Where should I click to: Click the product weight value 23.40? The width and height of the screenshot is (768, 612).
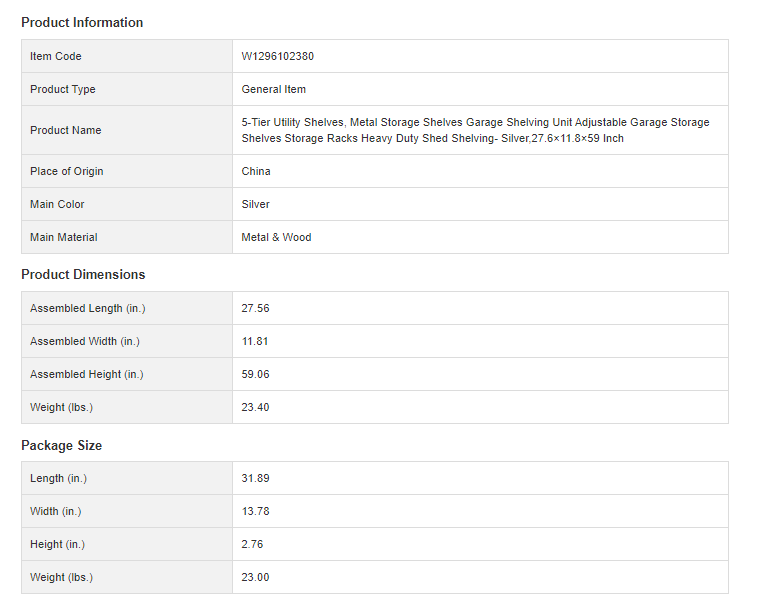point(255,407)
